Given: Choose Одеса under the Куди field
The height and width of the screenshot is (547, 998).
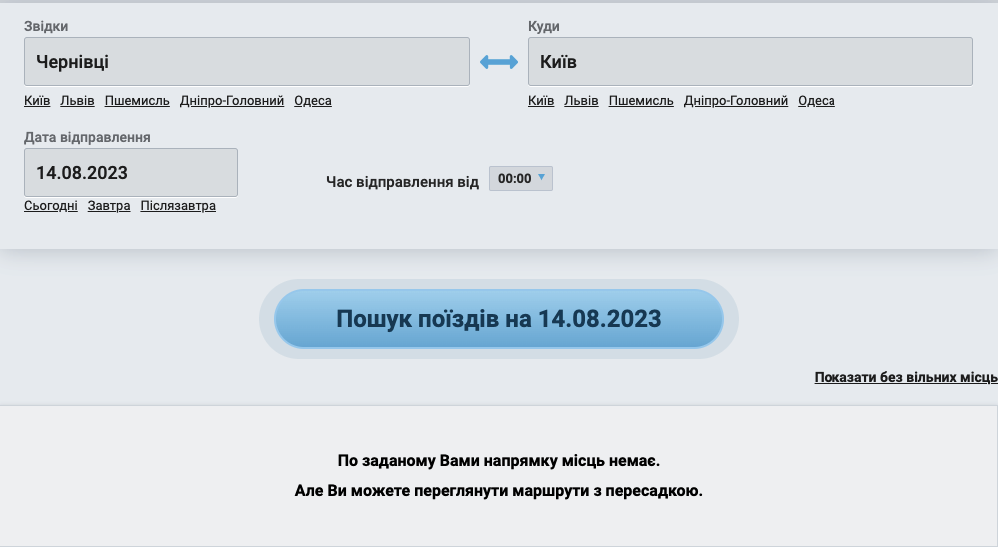Looking at the screenshot, I should click(816, 101).
